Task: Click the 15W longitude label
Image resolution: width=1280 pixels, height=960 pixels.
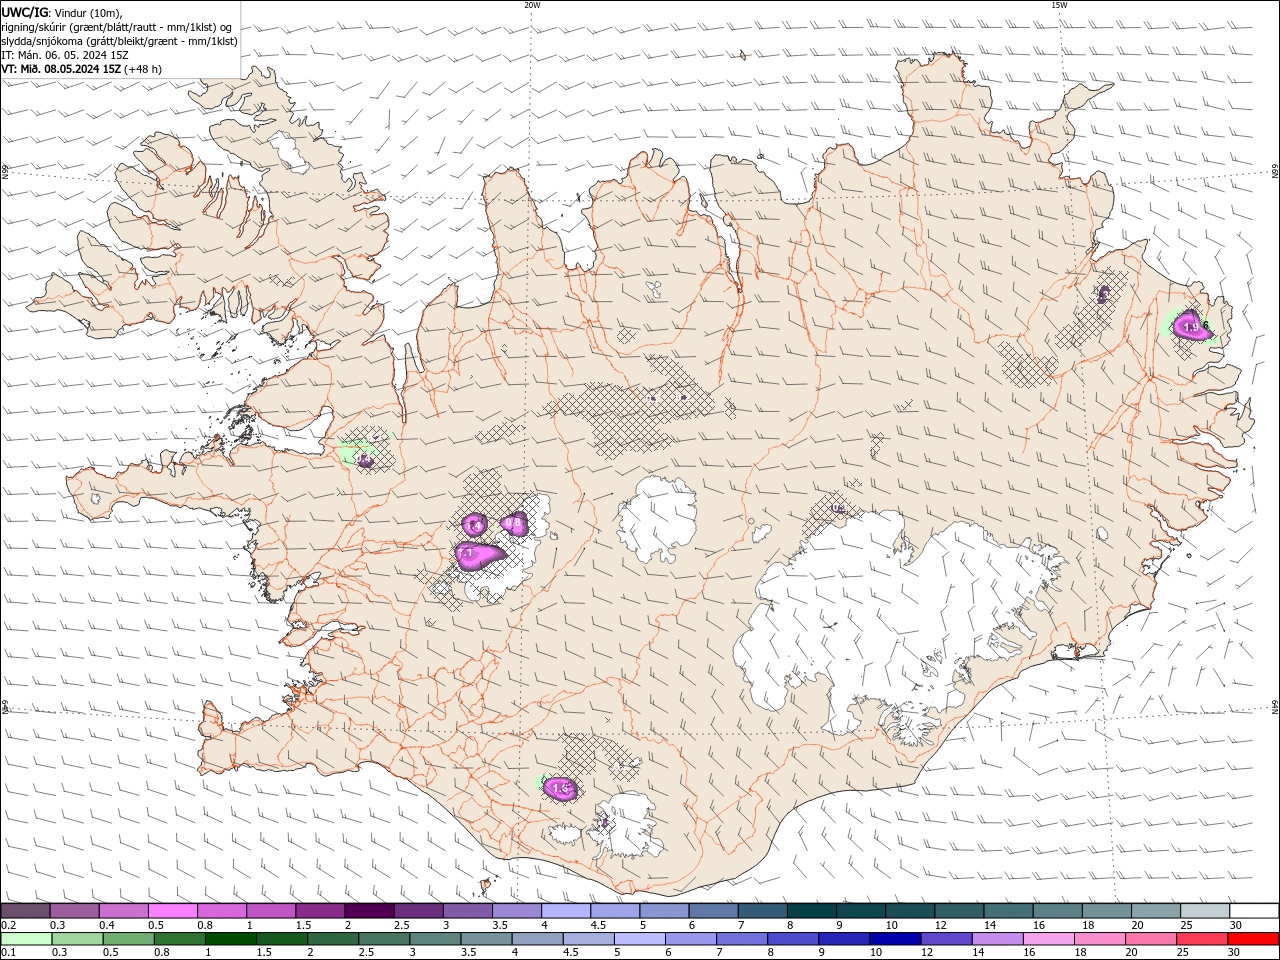Action: pyautogui.click(x=1058, y=5)
